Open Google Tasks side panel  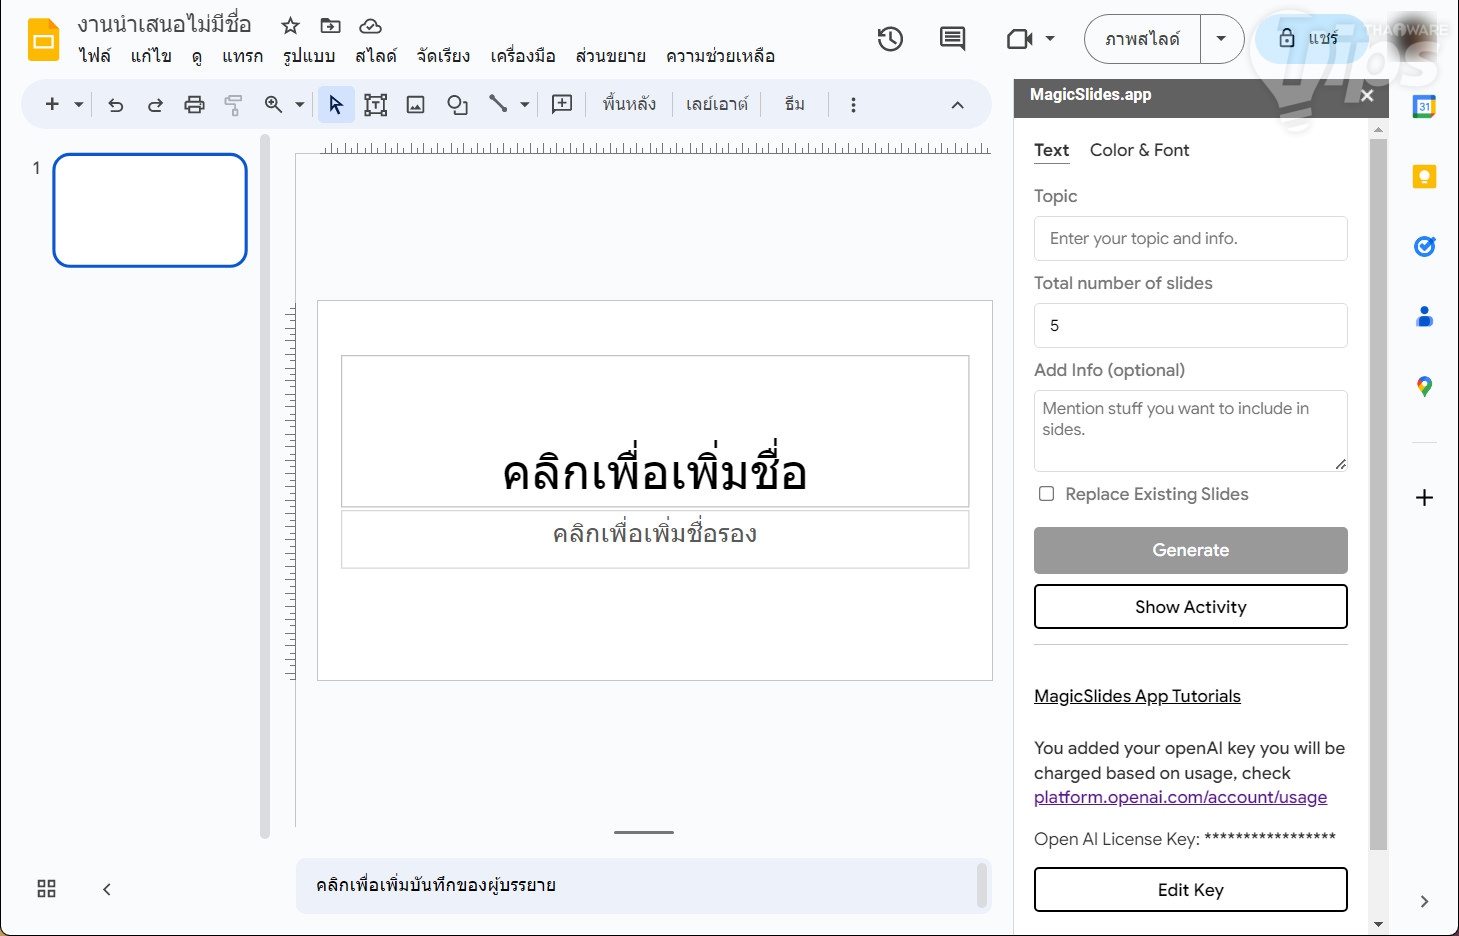tap(1424, 246)
